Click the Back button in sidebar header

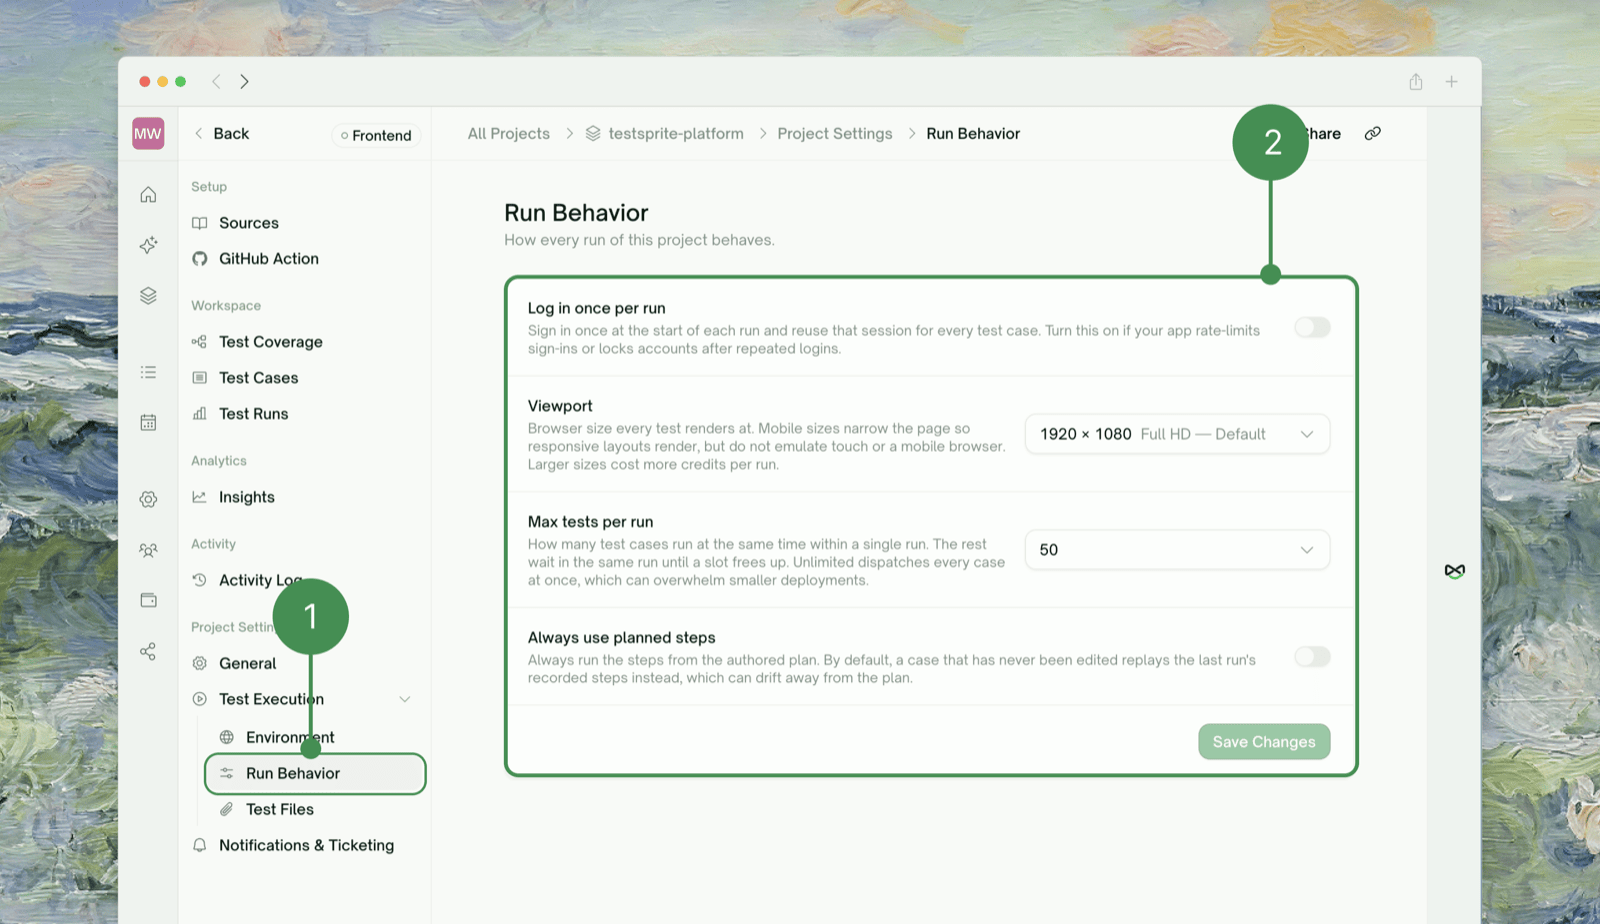point(221,133)
